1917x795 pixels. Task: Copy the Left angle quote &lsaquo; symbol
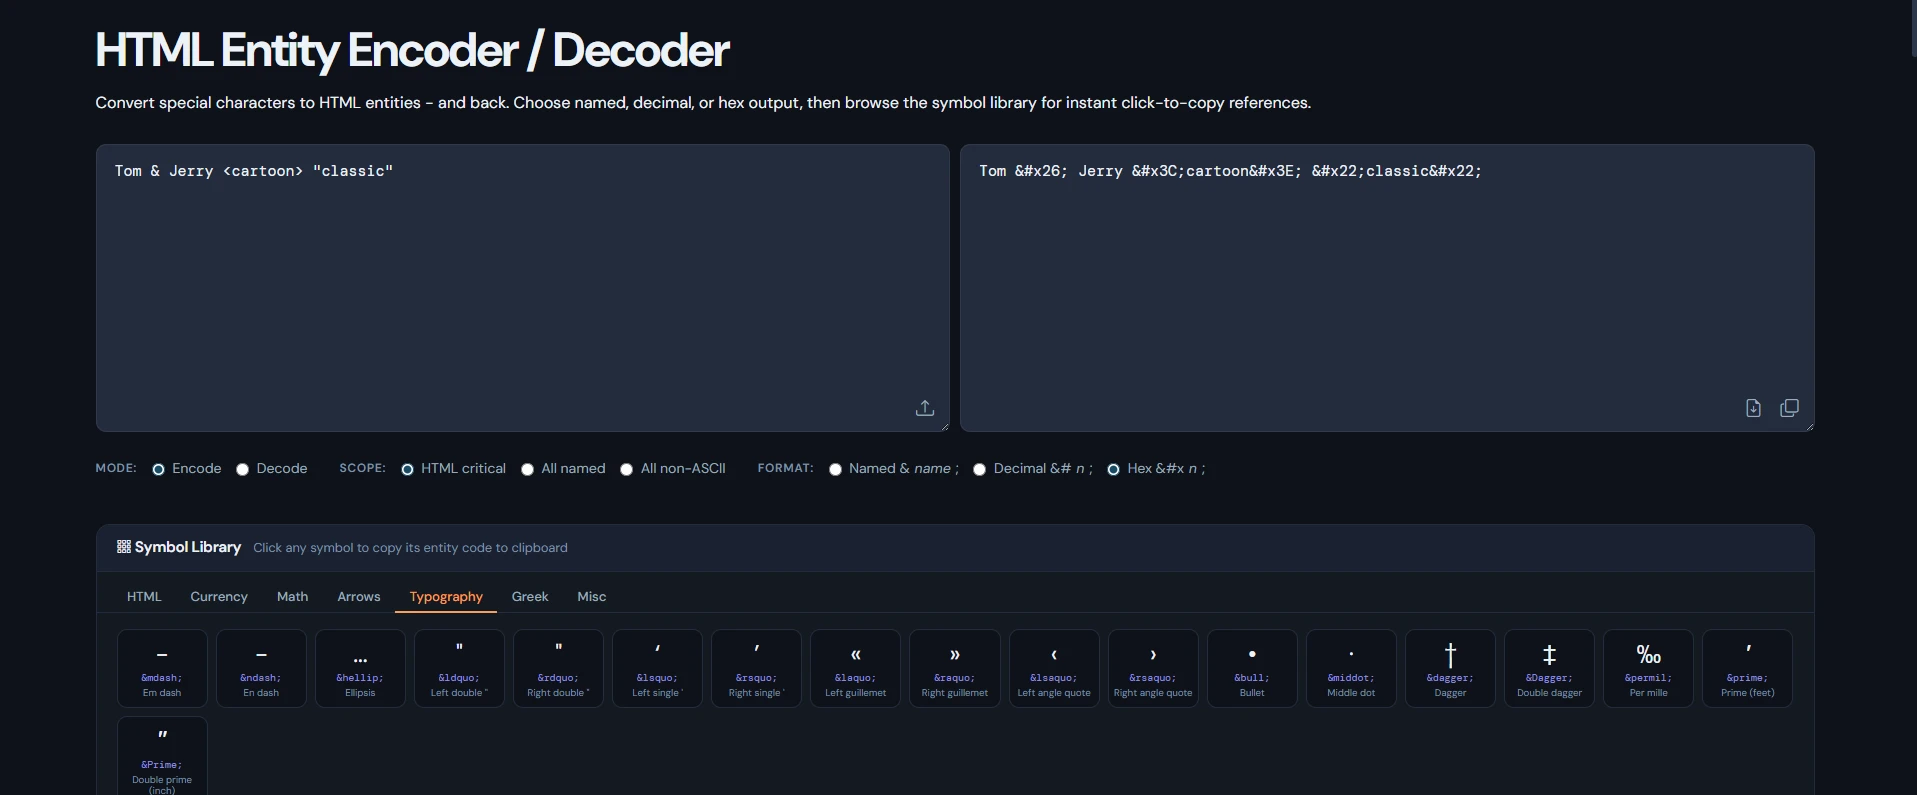pyautogui.click(x=1054, y=668)
